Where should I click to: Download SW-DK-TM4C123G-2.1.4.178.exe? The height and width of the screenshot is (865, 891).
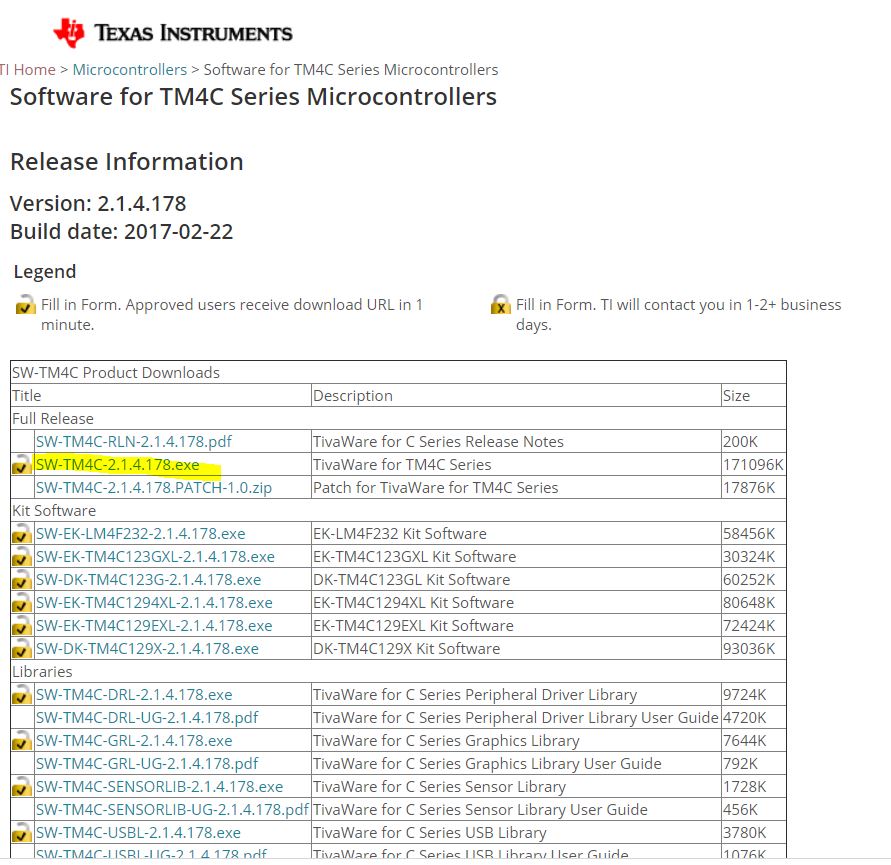pyautogui.click(x=148, y=580)
